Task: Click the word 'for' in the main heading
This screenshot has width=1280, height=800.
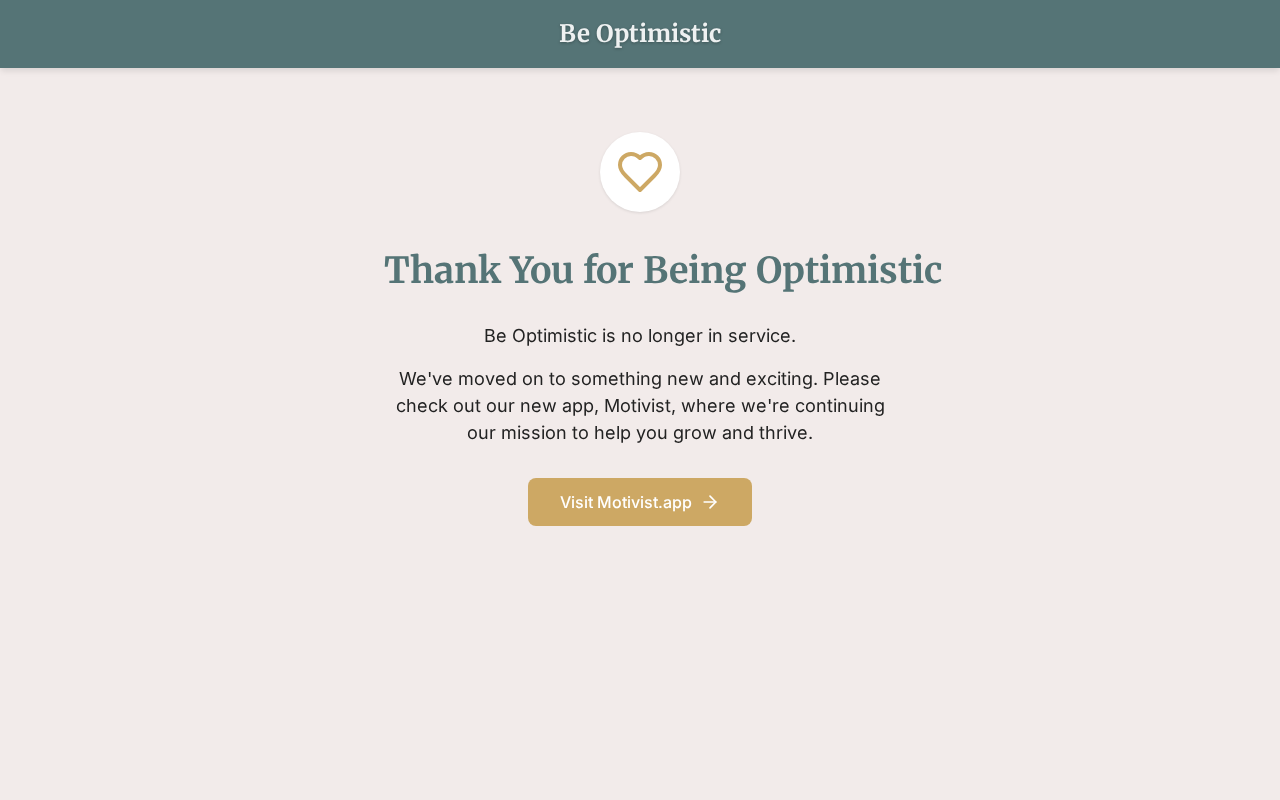Action: click(607, 270)
